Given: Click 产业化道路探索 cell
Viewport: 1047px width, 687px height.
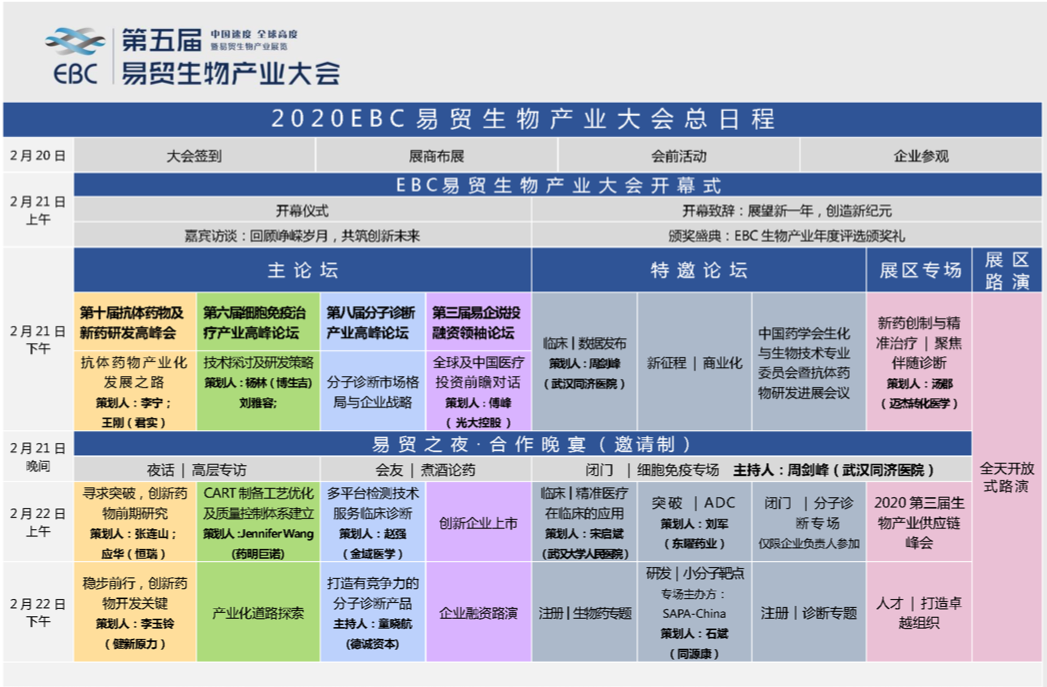Looking at the screenshot, I should (258, 612).
